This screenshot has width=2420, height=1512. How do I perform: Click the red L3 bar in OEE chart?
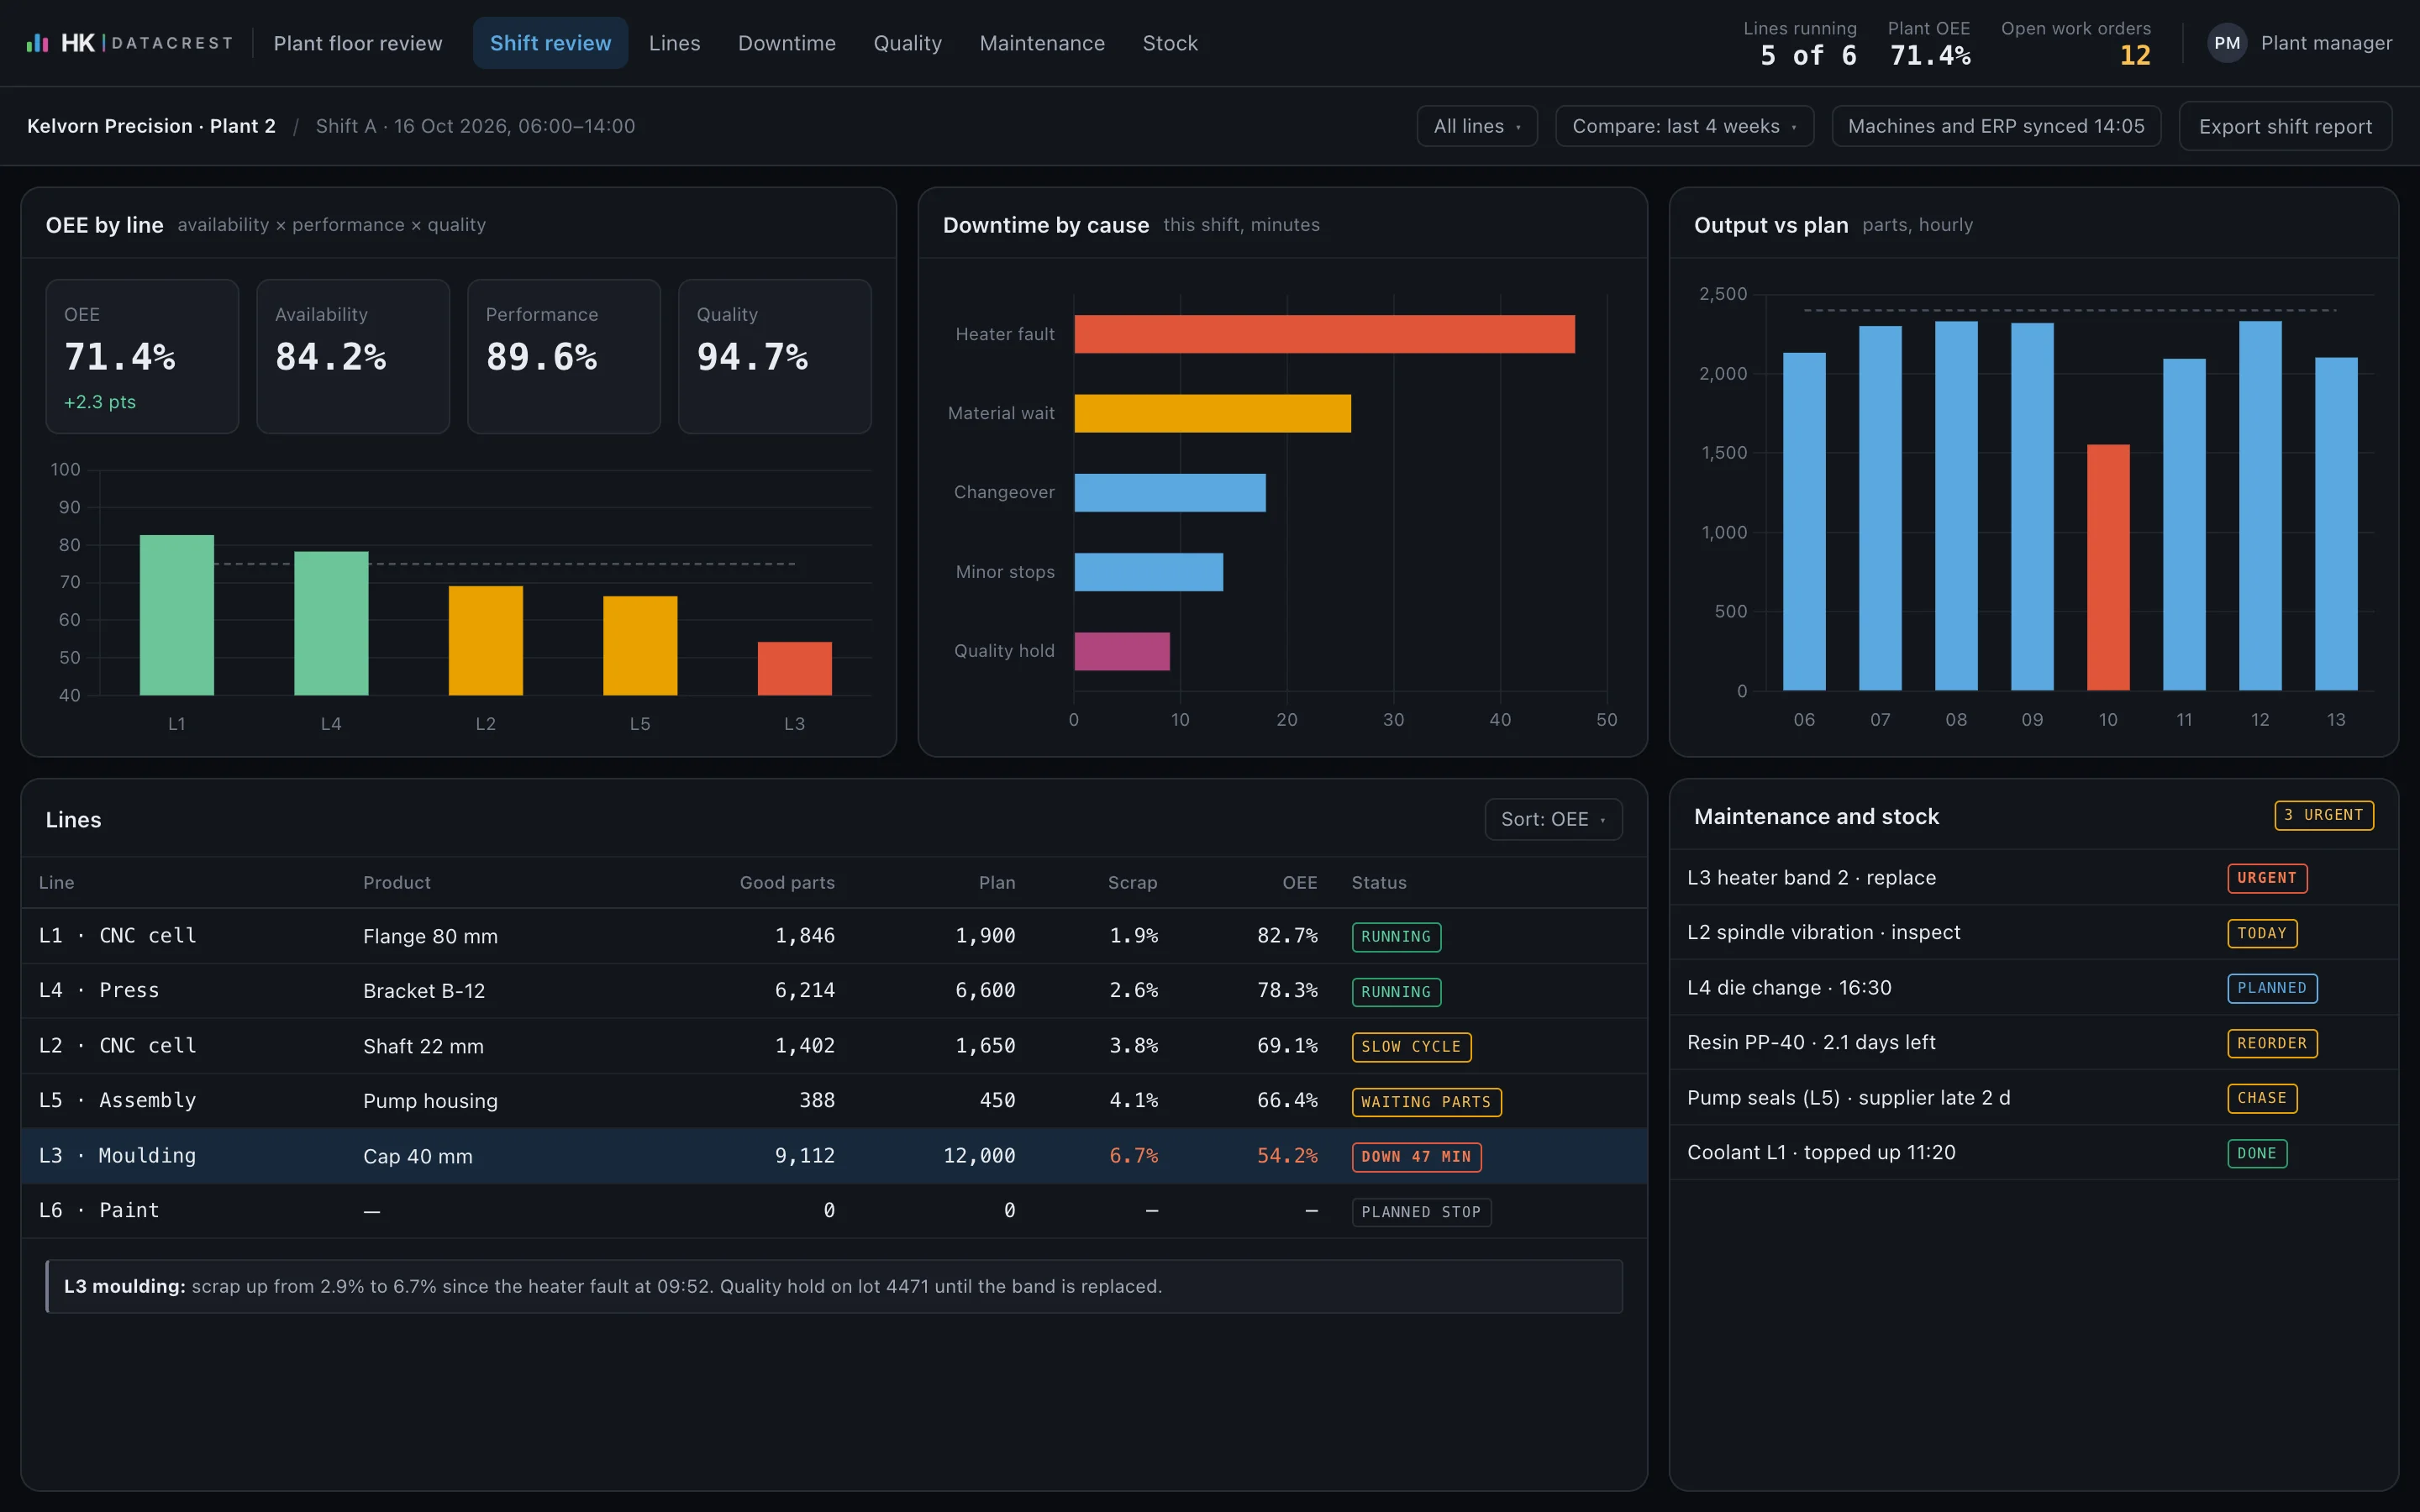click(795, 668)
